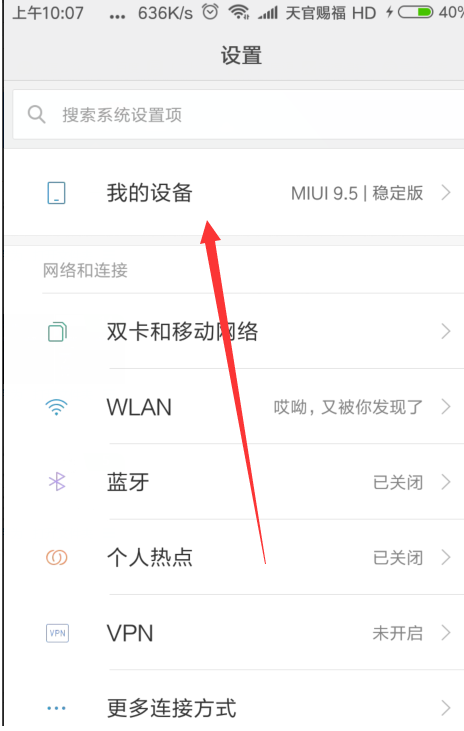
Task: Tap the WLAN network name 哎呦，又被你发现了
Action: [x=348, y=407]
